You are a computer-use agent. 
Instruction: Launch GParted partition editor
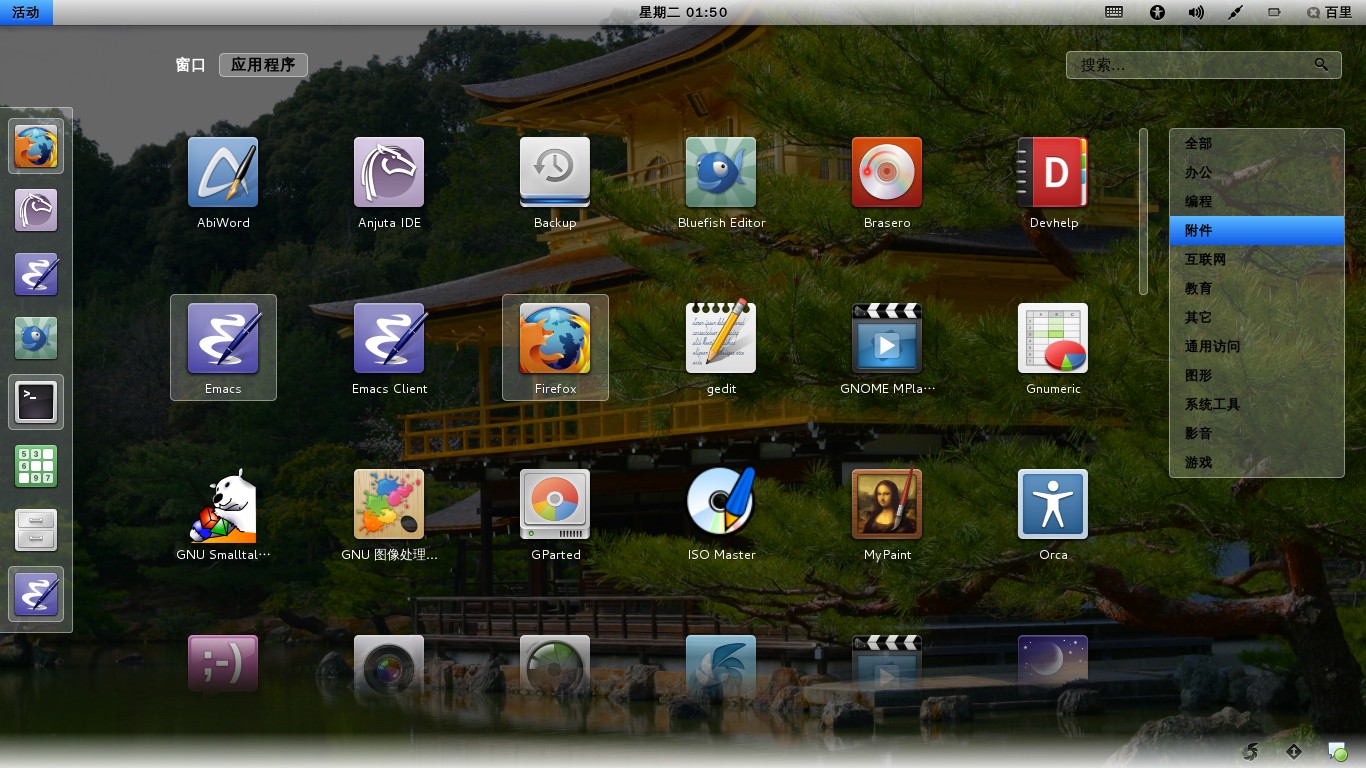point(555,514)
